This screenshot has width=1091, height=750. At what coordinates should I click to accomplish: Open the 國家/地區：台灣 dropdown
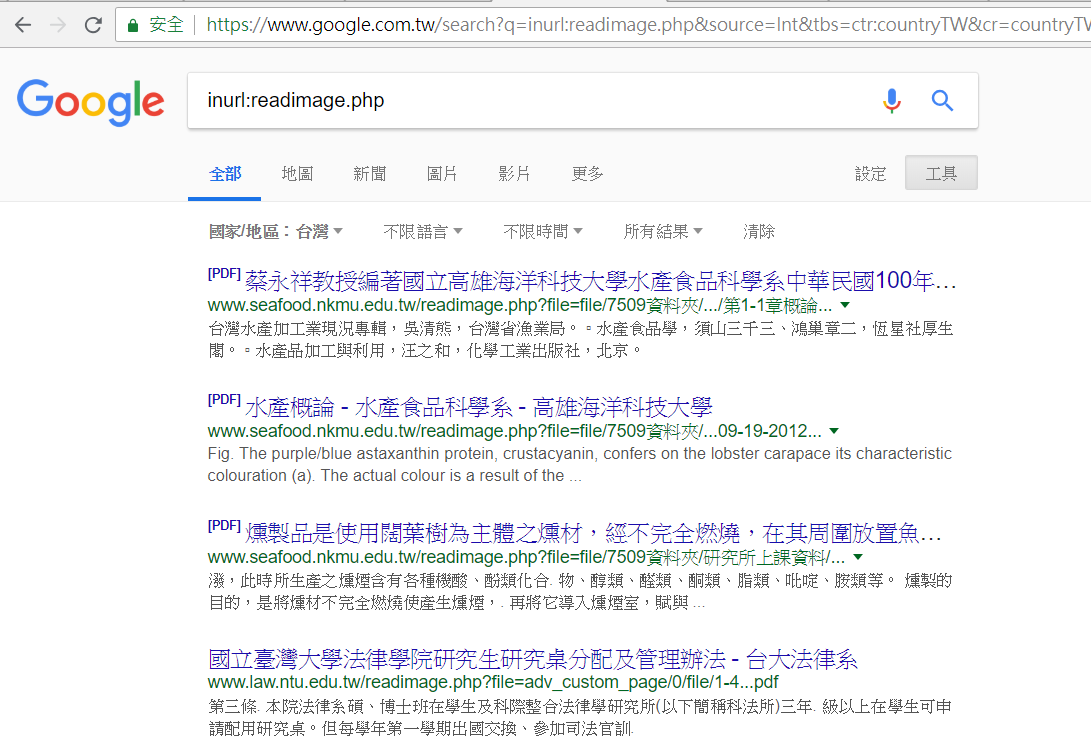(x=276, y=232)
